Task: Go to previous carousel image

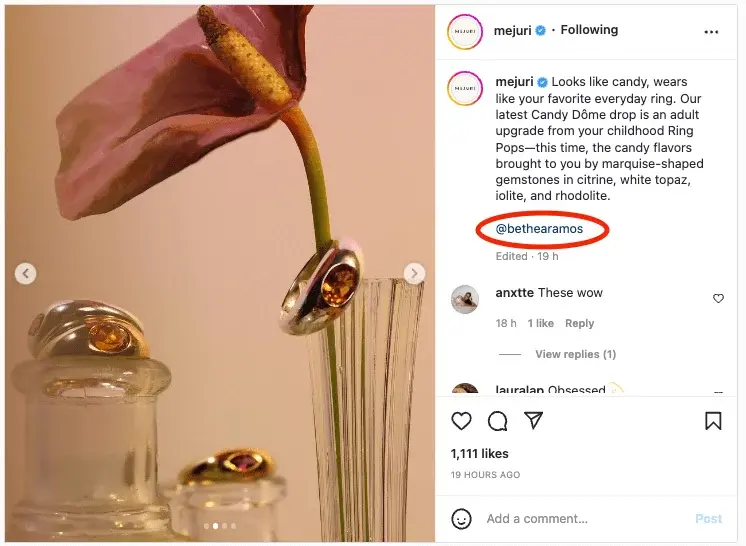Action: [26, 273]
